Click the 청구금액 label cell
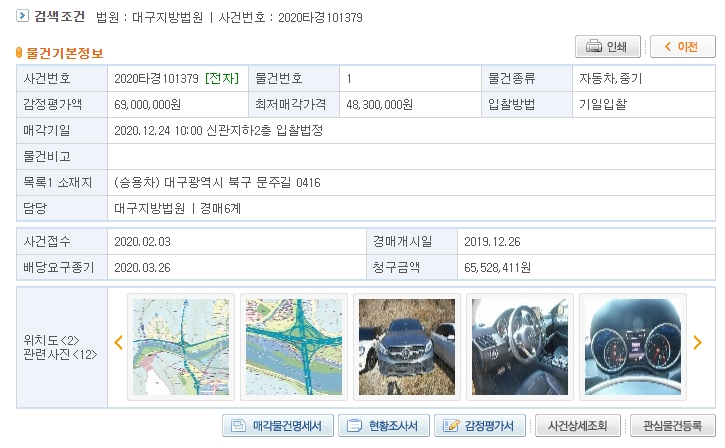 coord(412,268)
